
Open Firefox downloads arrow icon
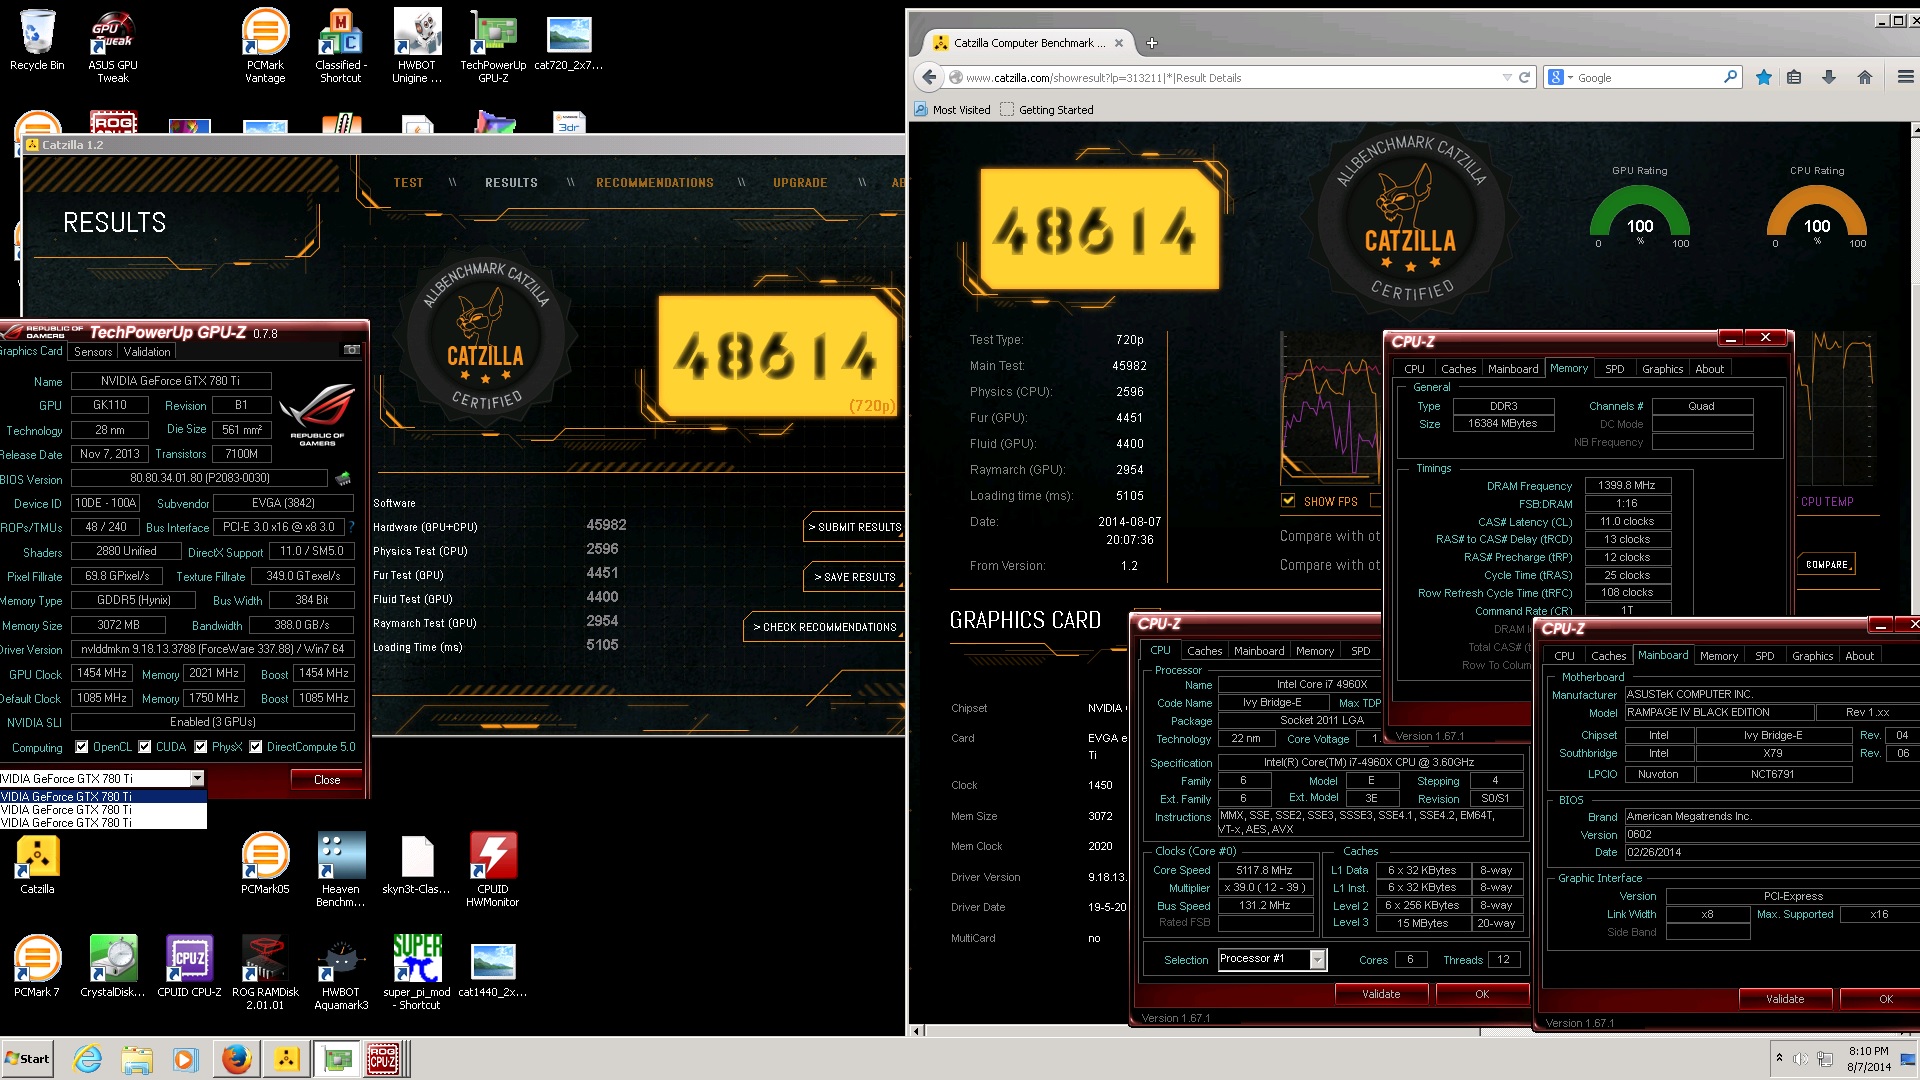tap(1829, 77)
